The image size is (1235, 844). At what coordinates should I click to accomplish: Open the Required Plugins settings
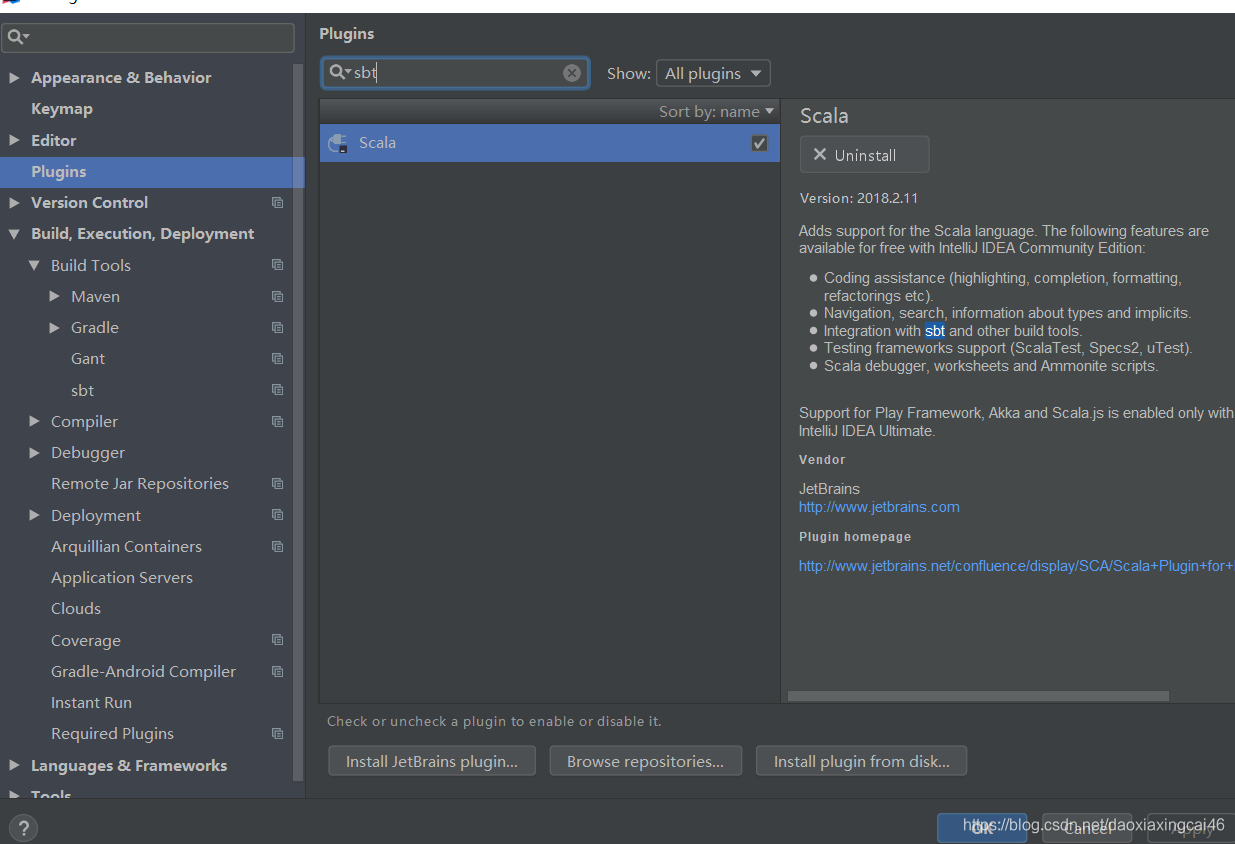(113, 734)
